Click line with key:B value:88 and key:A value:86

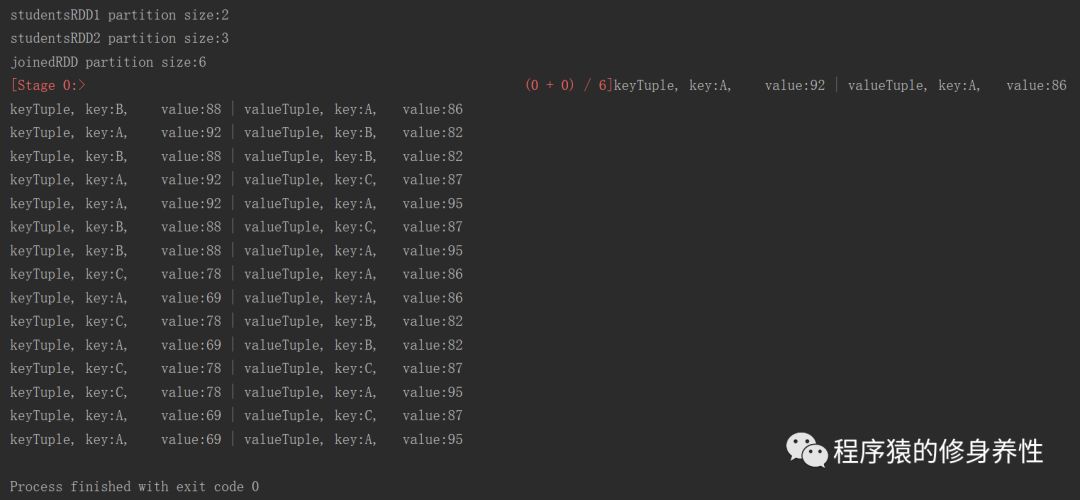(x=236, y=109)
